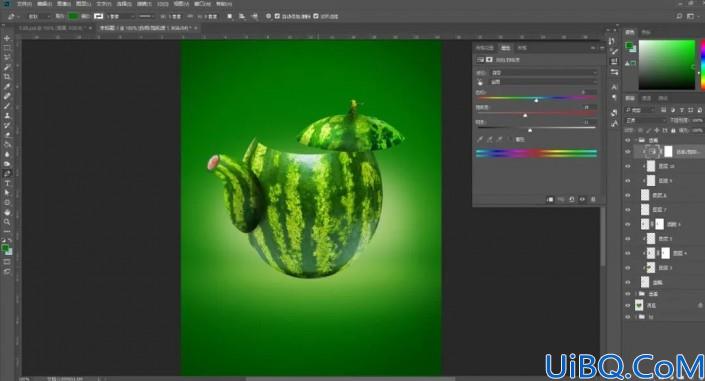Select the Clone Stamp tool
The width and height of the screenshot is (705, 381).
(7, 115)
